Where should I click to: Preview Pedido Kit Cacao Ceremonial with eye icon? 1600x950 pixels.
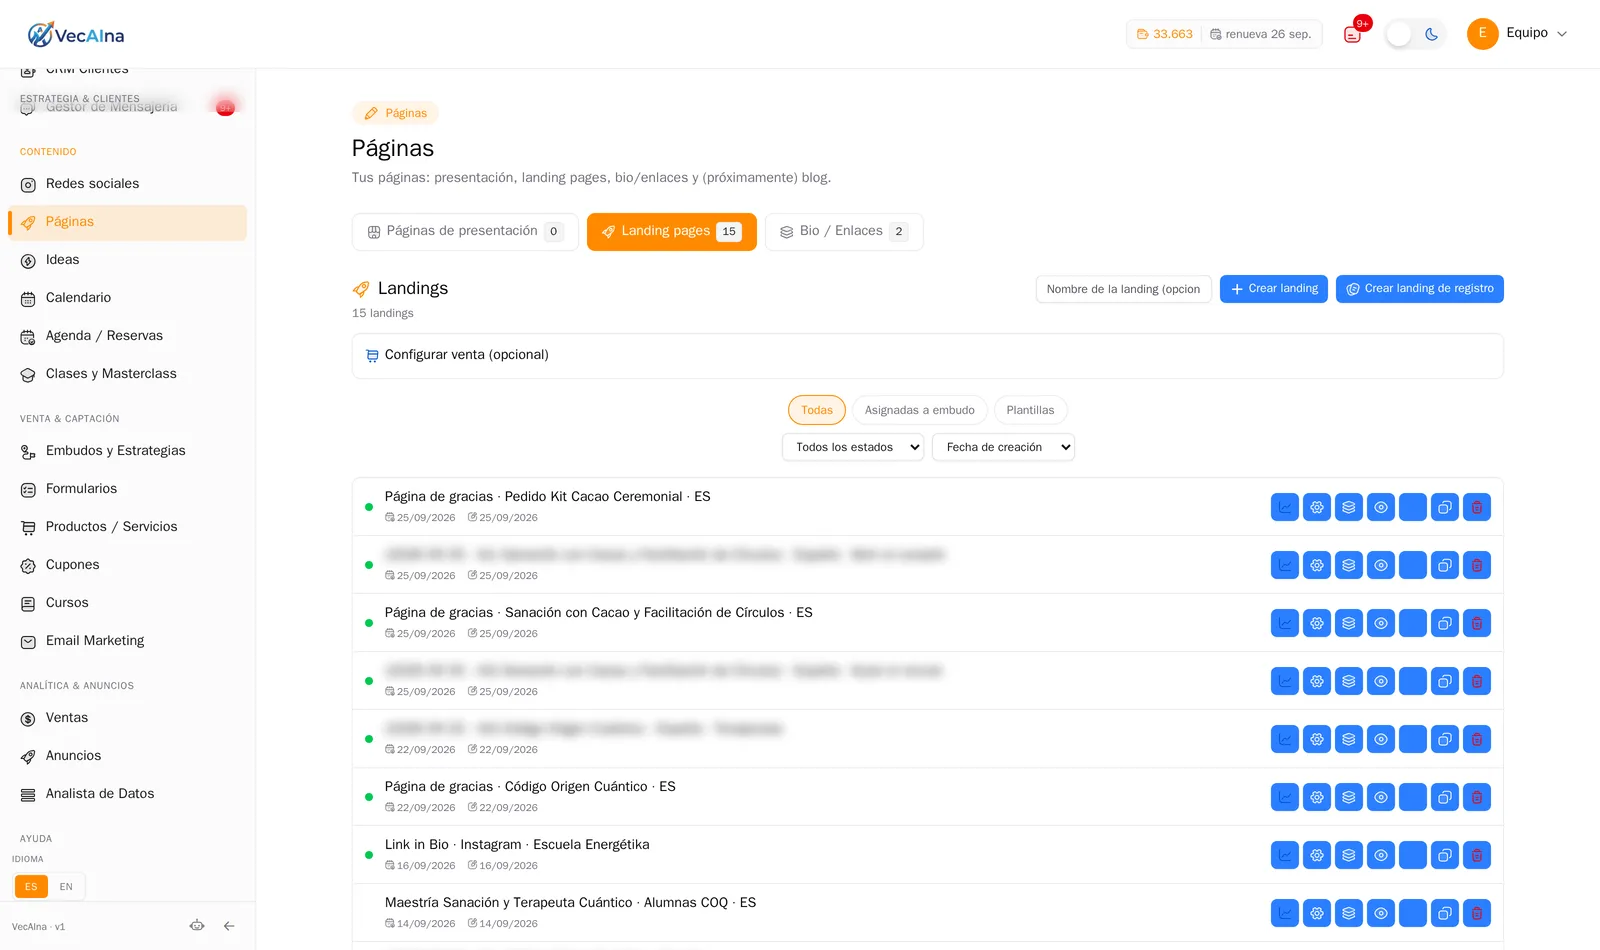[1381, 507]
